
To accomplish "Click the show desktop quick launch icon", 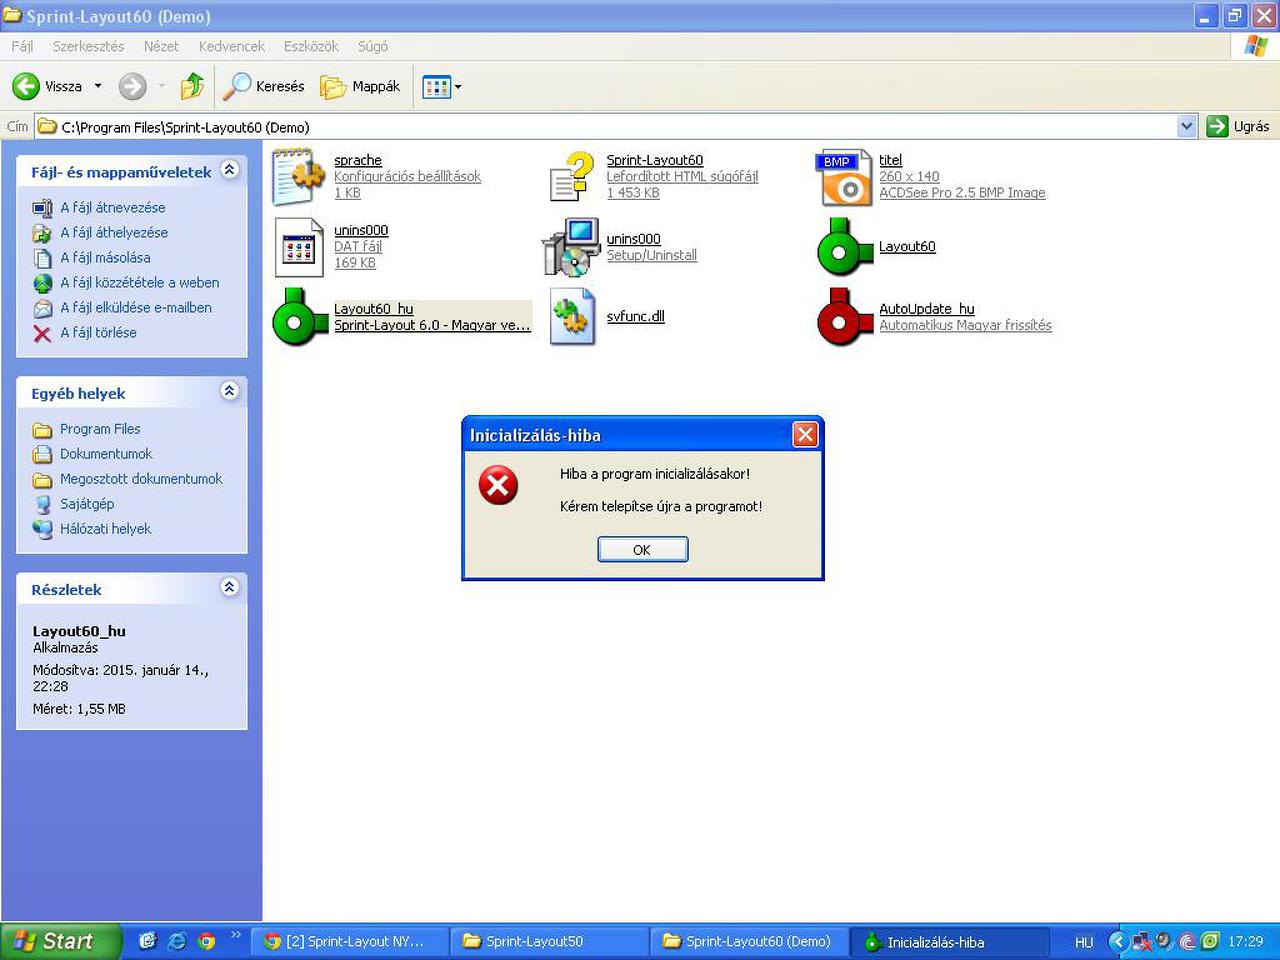I will (147, 941).
